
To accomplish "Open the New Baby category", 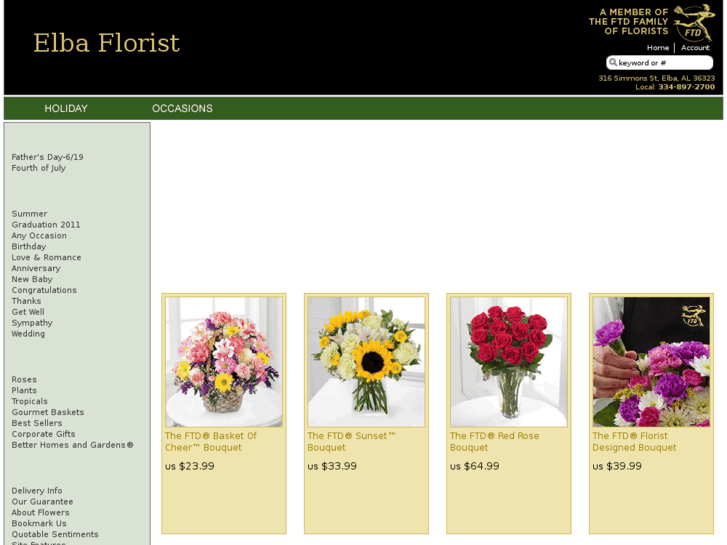I will 32,279.
